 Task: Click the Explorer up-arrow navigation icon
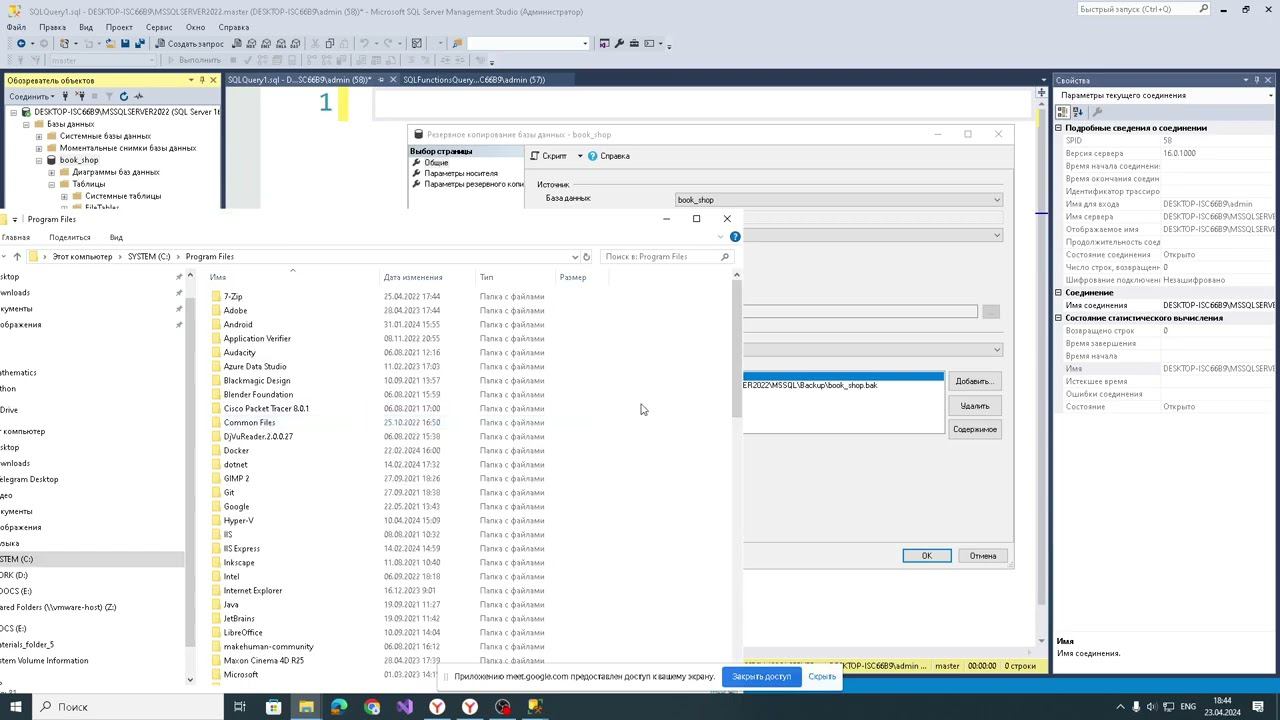(x=17, y=257)
